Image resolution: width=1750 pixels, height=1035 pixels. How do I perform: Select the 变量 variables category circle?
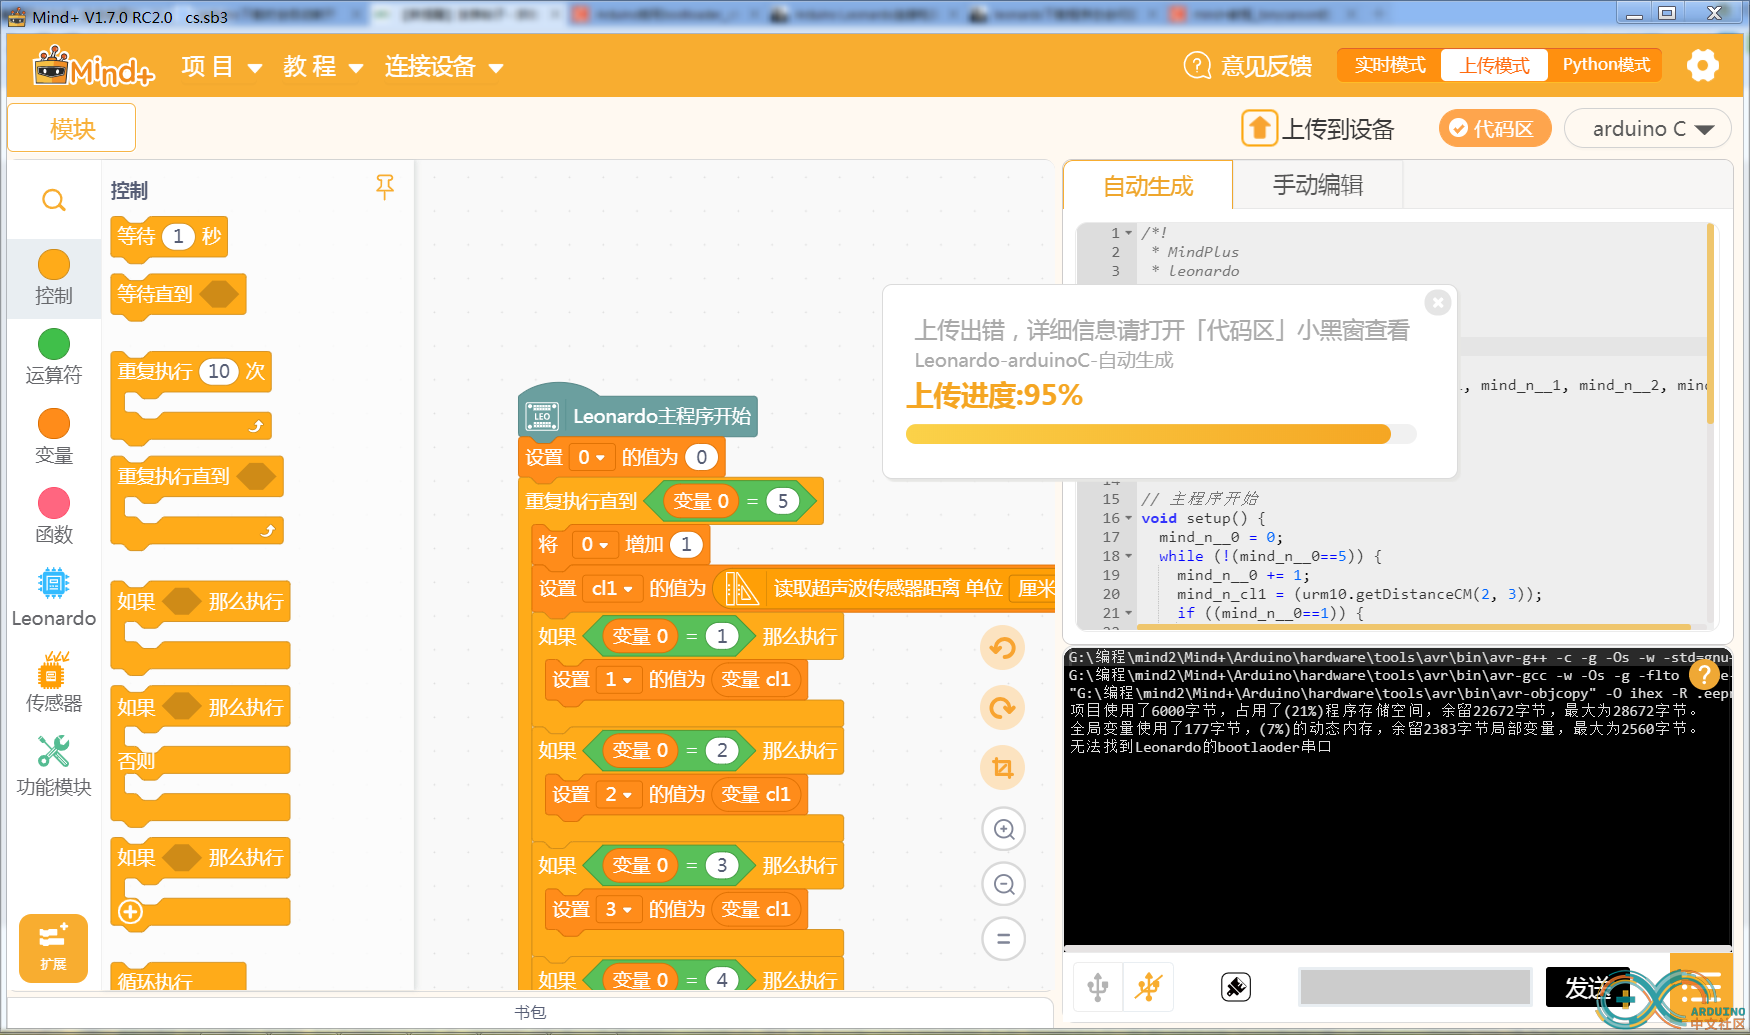coord(54,424)
